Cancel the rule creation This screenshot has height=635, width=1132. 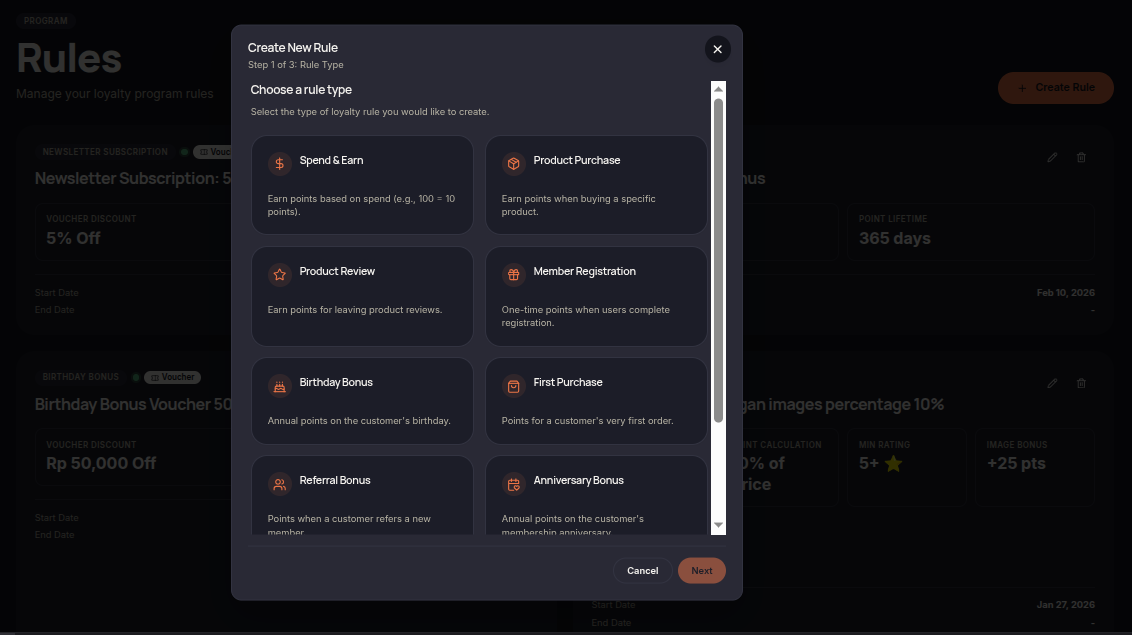[643, 571]
